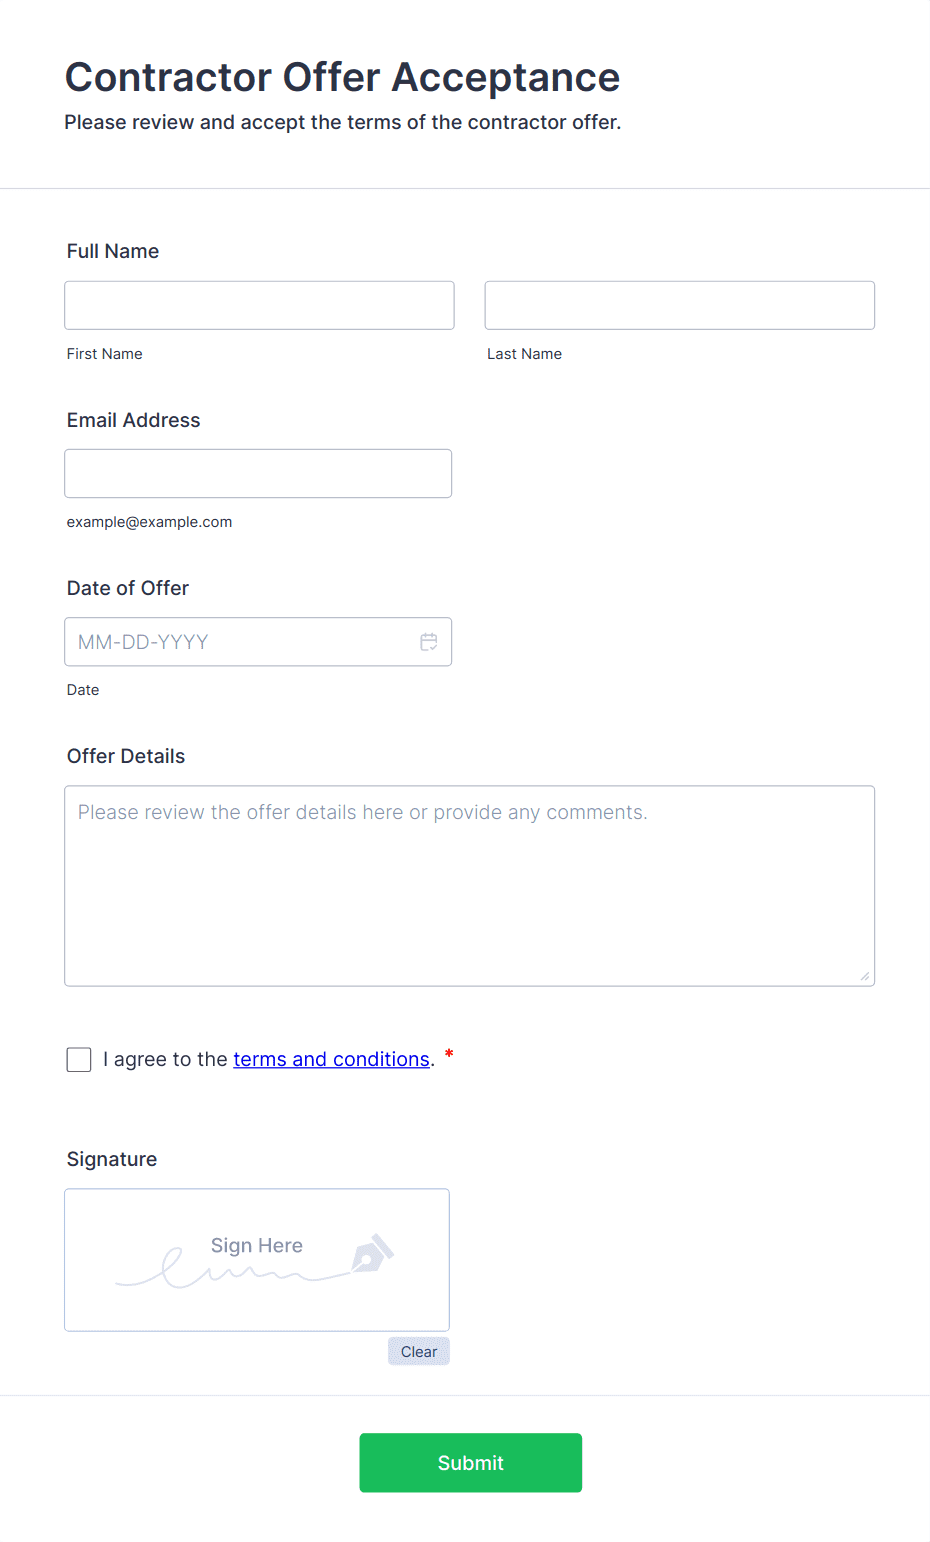The width and height of the screenshot is (930, 1542).
Task: Clear the signature with Clear button
Action: tap(419, 1352)
